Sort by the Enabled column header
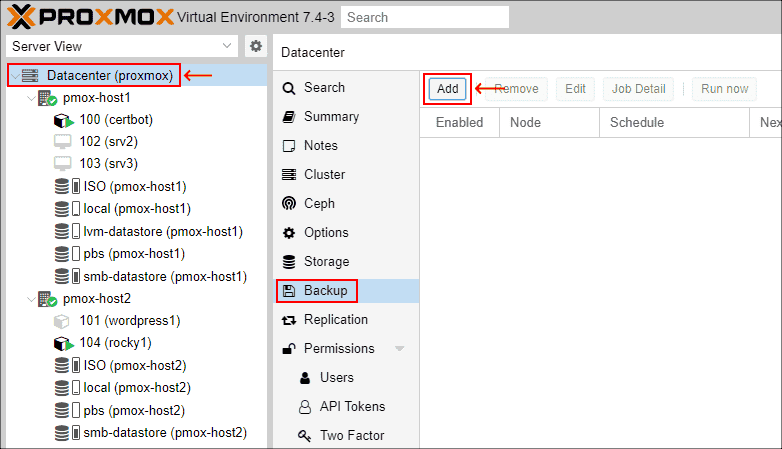The width and height of the screenshot is (782, 449). [459, 123]
